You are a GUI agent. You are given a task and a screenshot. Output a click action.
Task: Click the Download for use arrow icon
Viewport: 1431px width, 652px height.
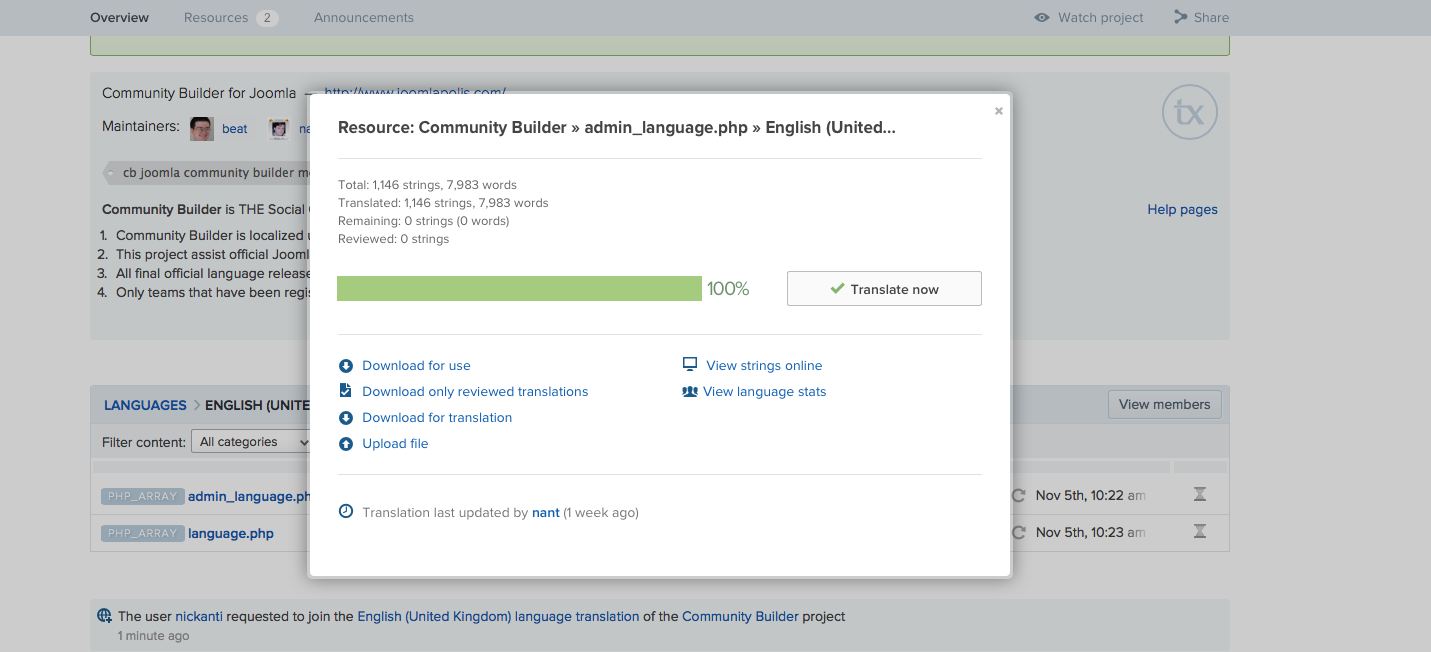coord(346,366)
